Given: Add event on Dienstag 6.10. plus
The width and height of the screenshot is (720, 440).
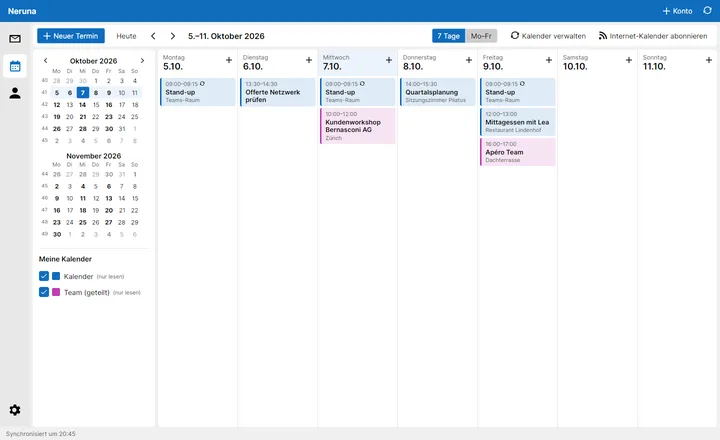Looking at the screenshot, I should (x=309, y=60).
